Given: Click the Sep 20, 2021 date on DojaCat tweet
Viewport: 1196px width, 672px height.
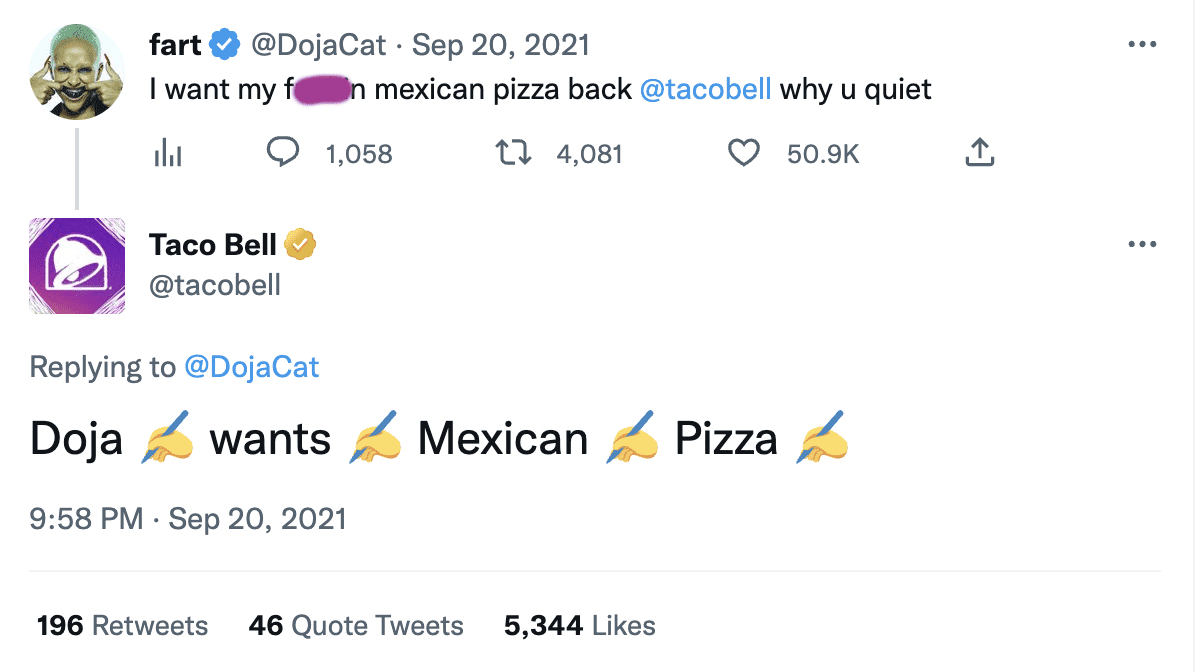Looking at the screenshot, I should (500, 45).
